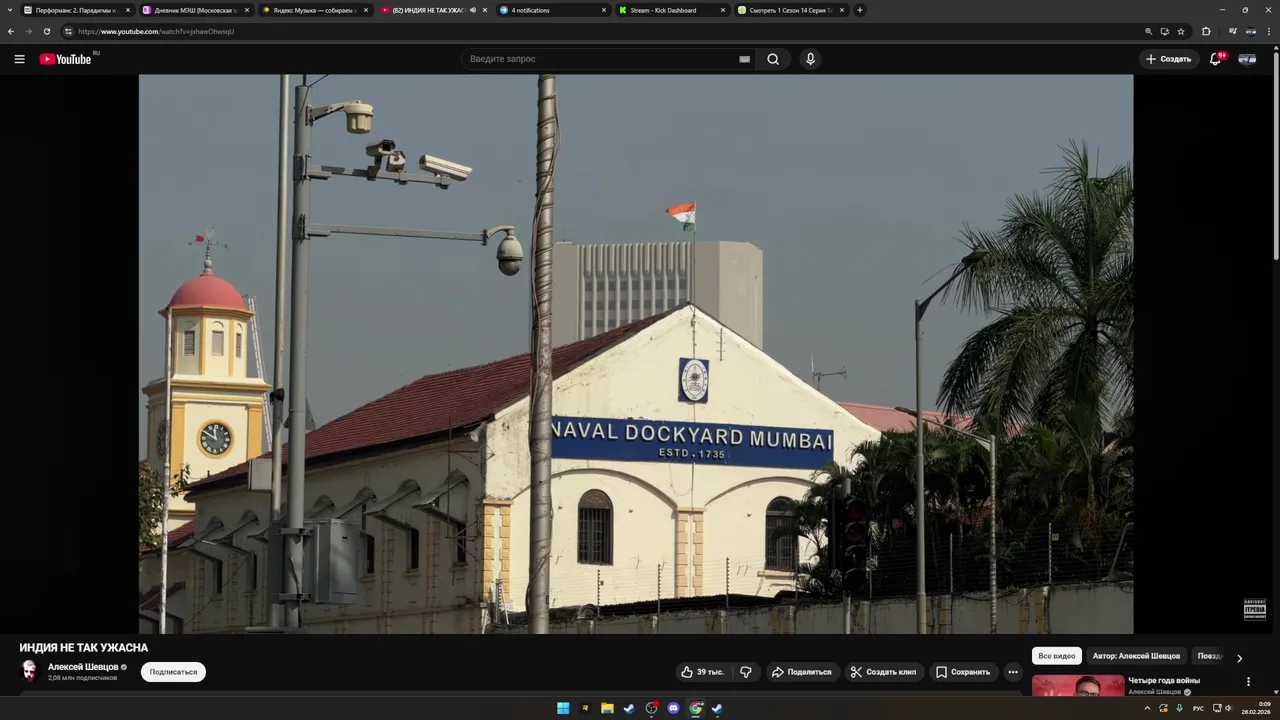
Task: Open the account avatar menu
Action: pyautogui.click(x=1247, y=59)
